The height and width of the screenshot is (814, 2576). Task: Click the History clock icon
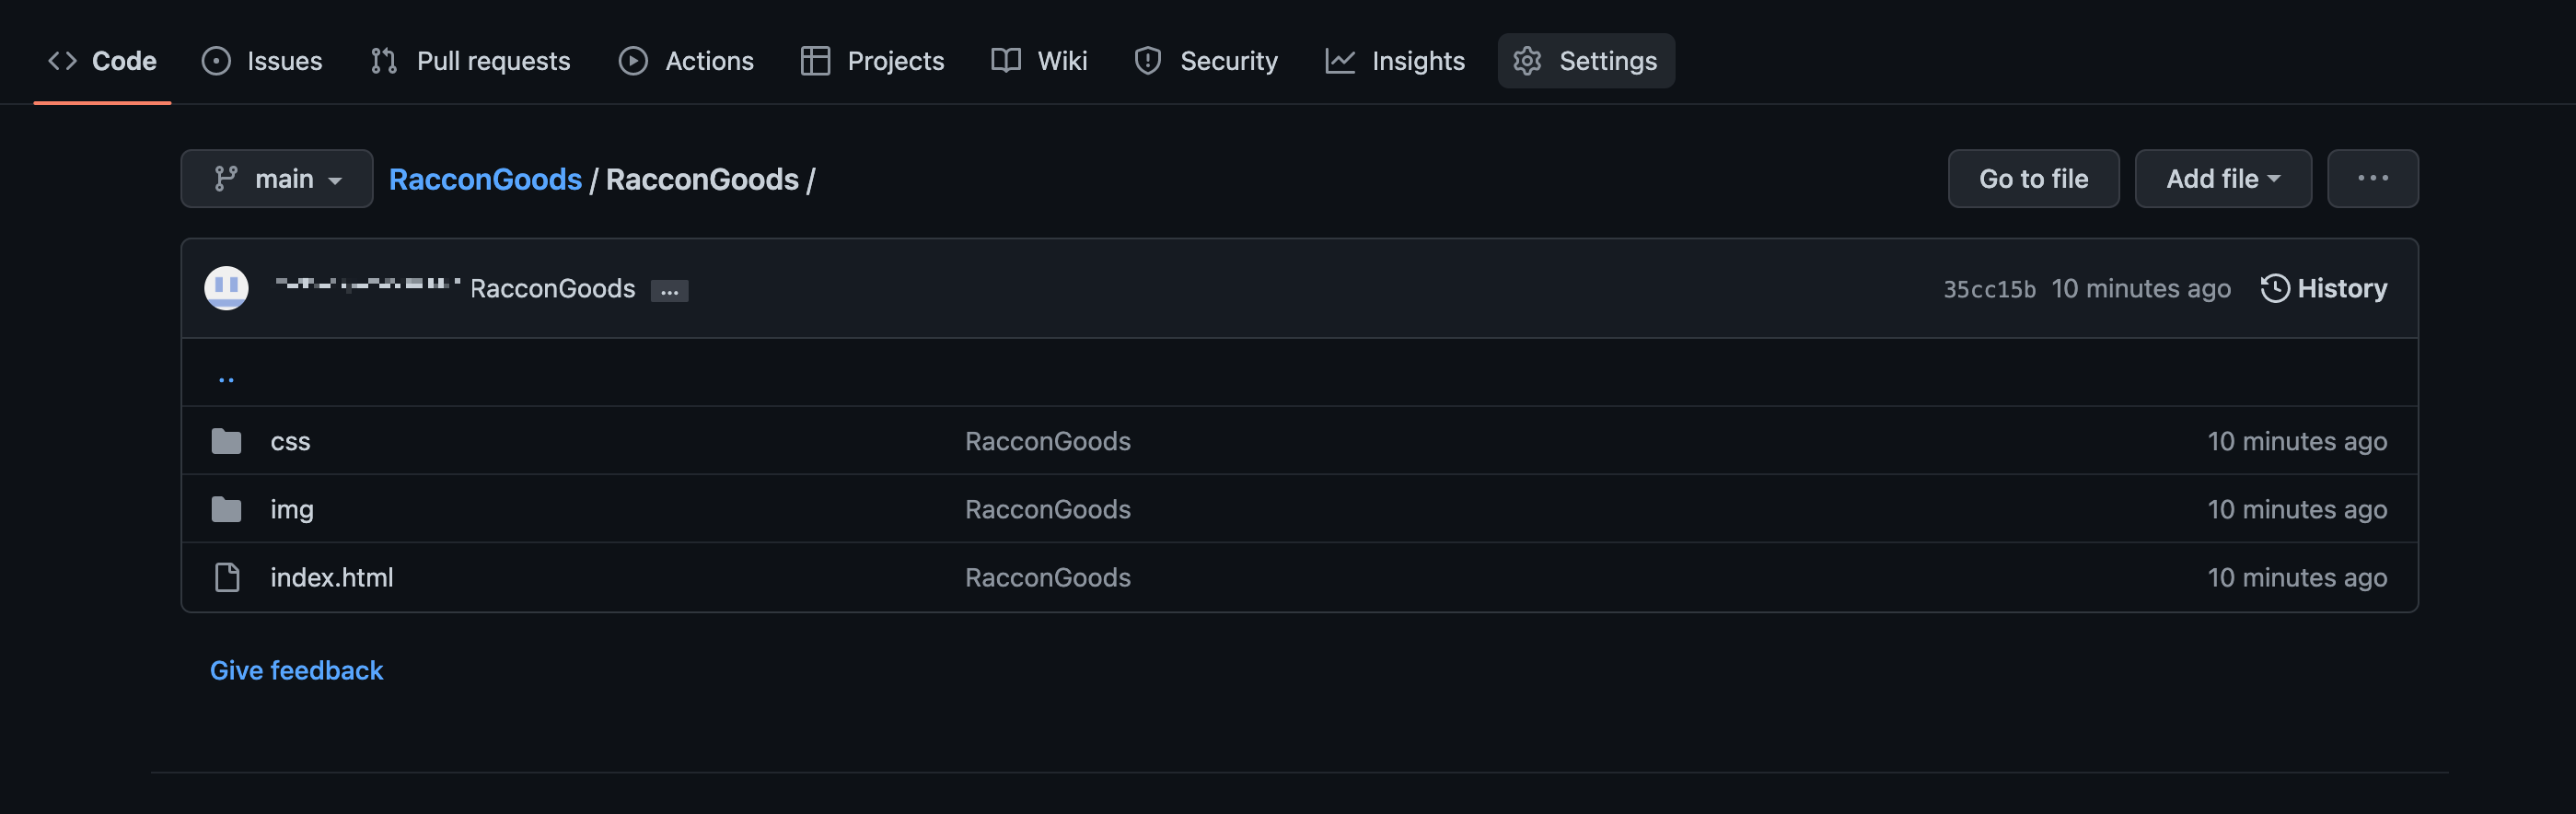pyautogui.click(x=2275, y=288)
